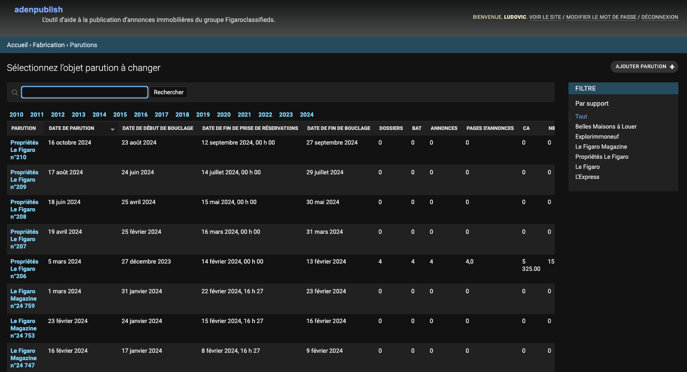Filter by Belles Maisons à Louer
The height and width of the screenshot is (372, 687).
606,127
